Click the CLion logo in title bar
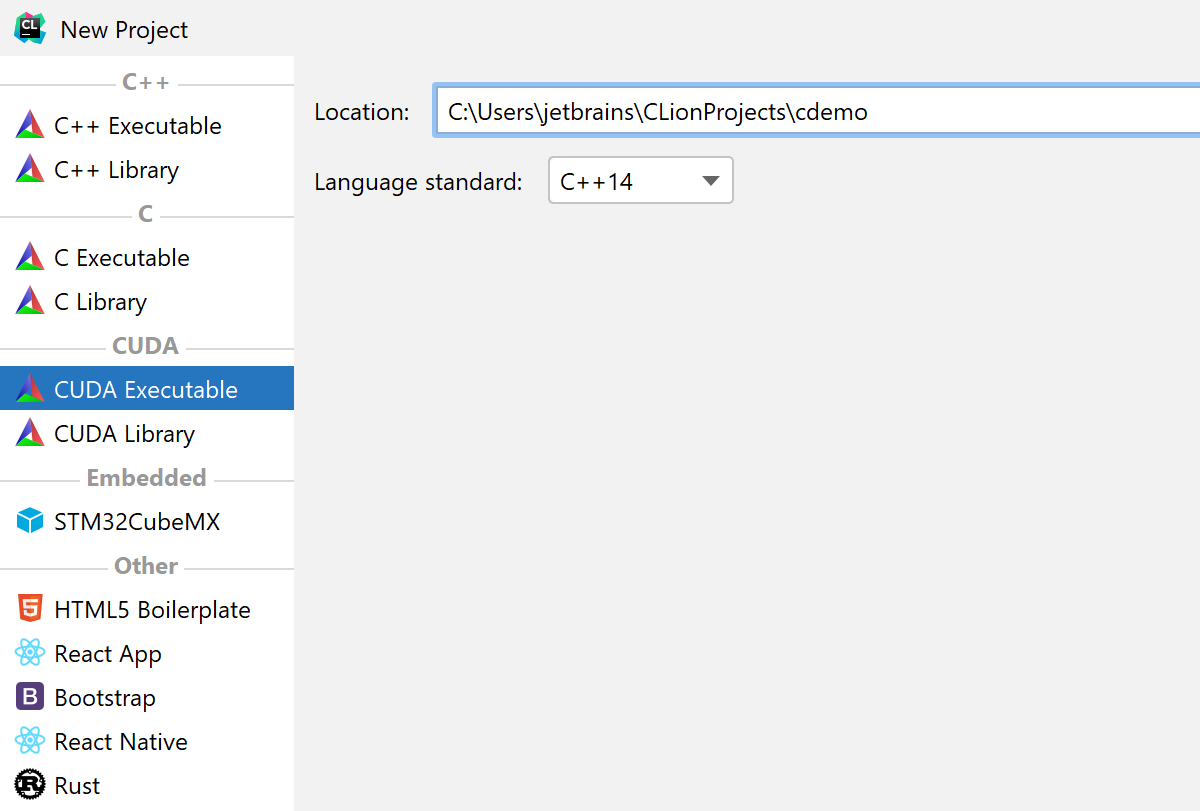This screenshot has width=1200, height=811. [x=30, y=28]
